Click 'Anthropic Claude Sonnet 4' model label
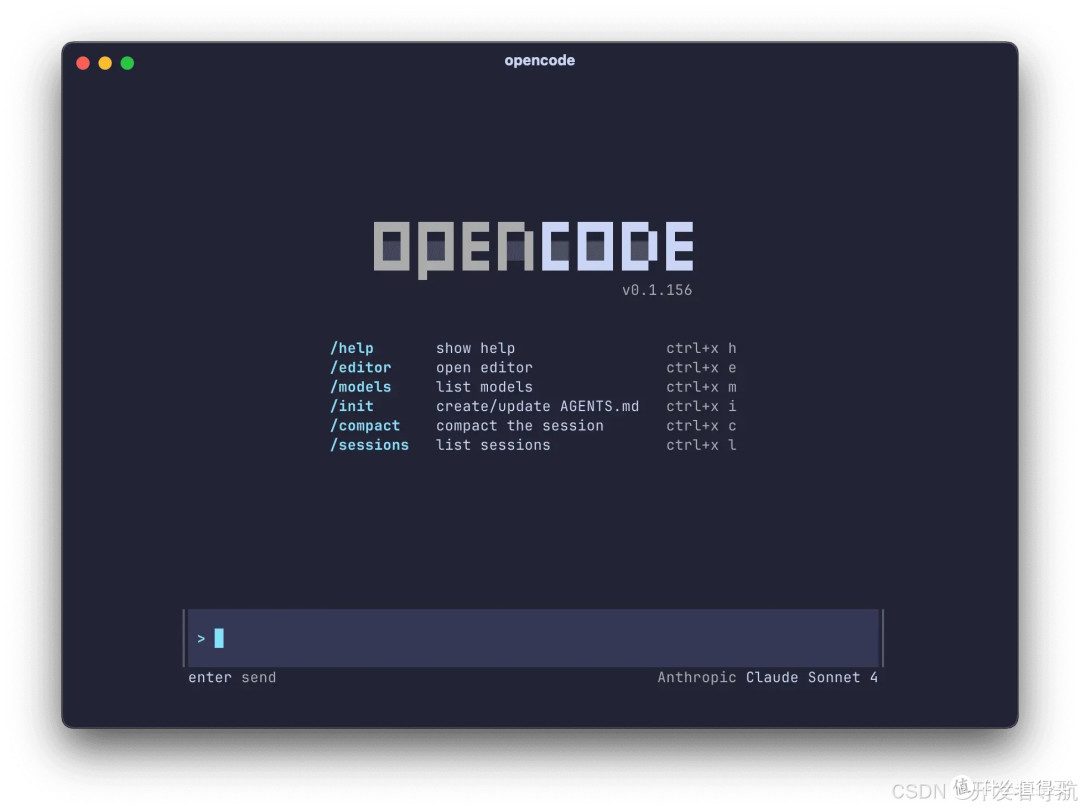The height and width of the screenshot is (810, 1080). tap(767, 678)
